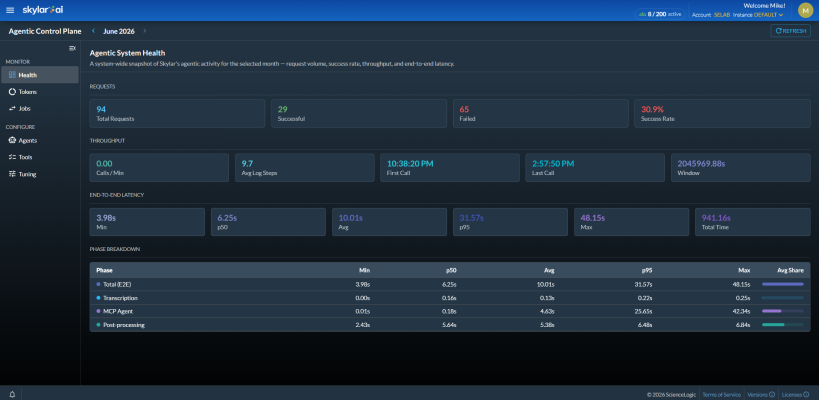Click the p50 column header in table
819x400 pixels.
(452, 270)
